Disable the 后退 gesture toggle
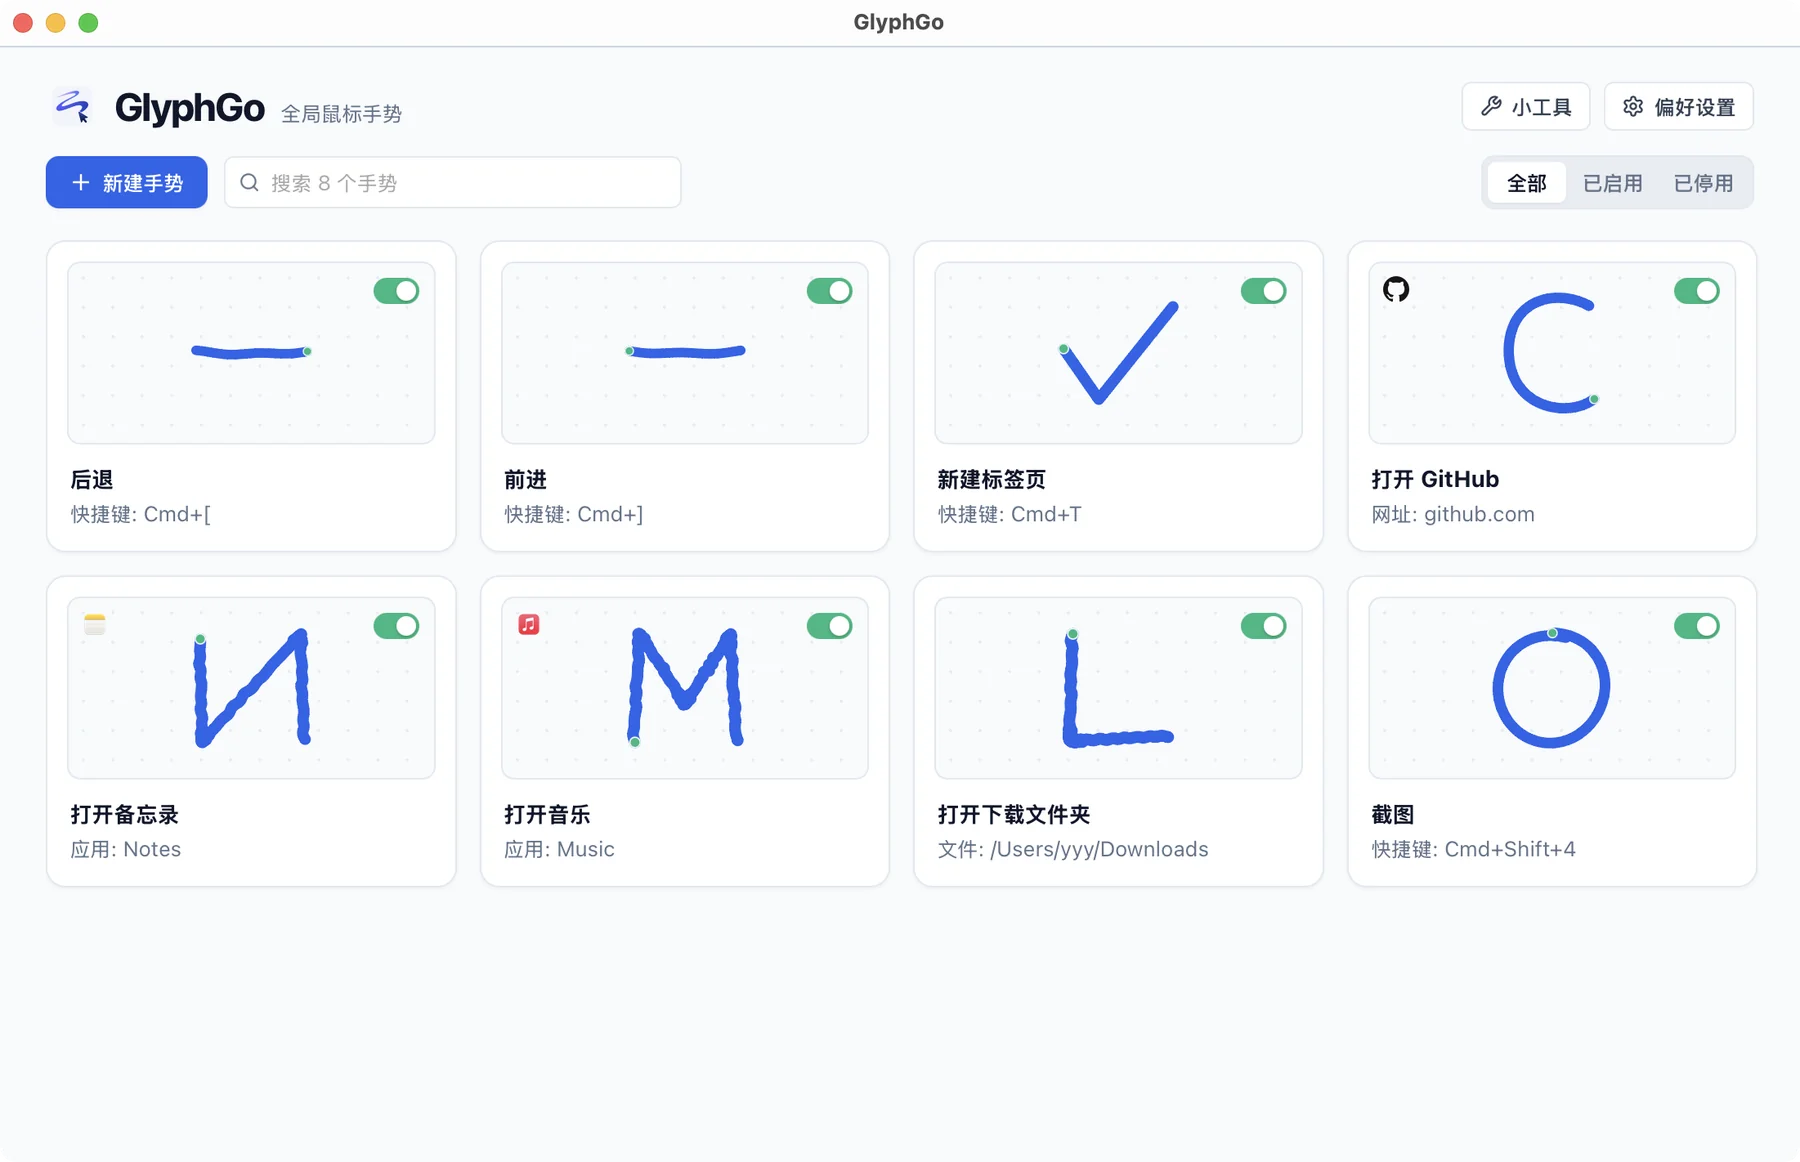 pos(396,291)
